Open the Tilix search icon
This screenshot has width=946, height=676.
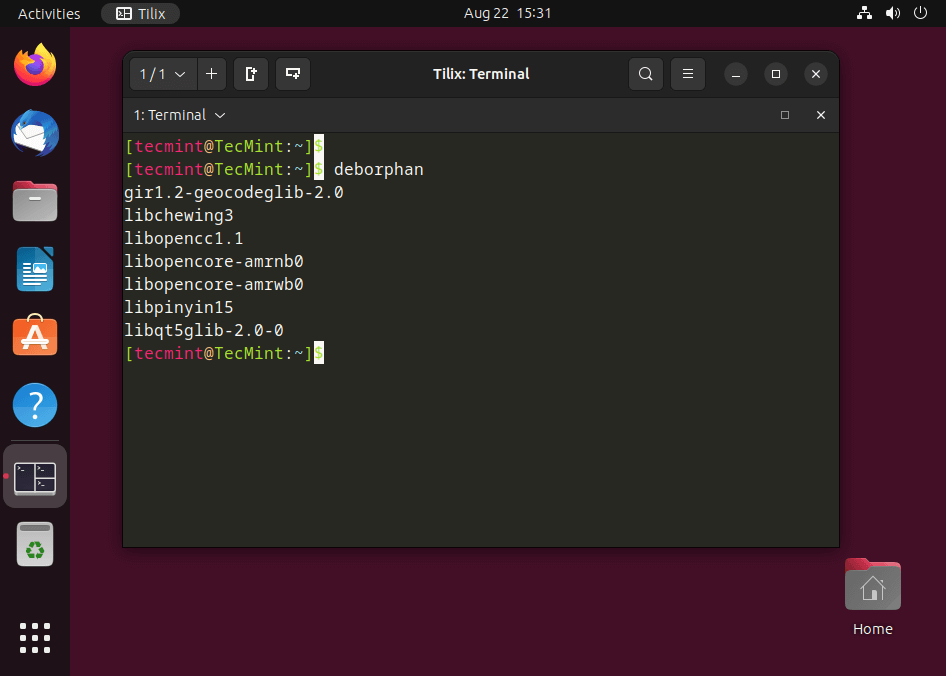click(646, 74)
